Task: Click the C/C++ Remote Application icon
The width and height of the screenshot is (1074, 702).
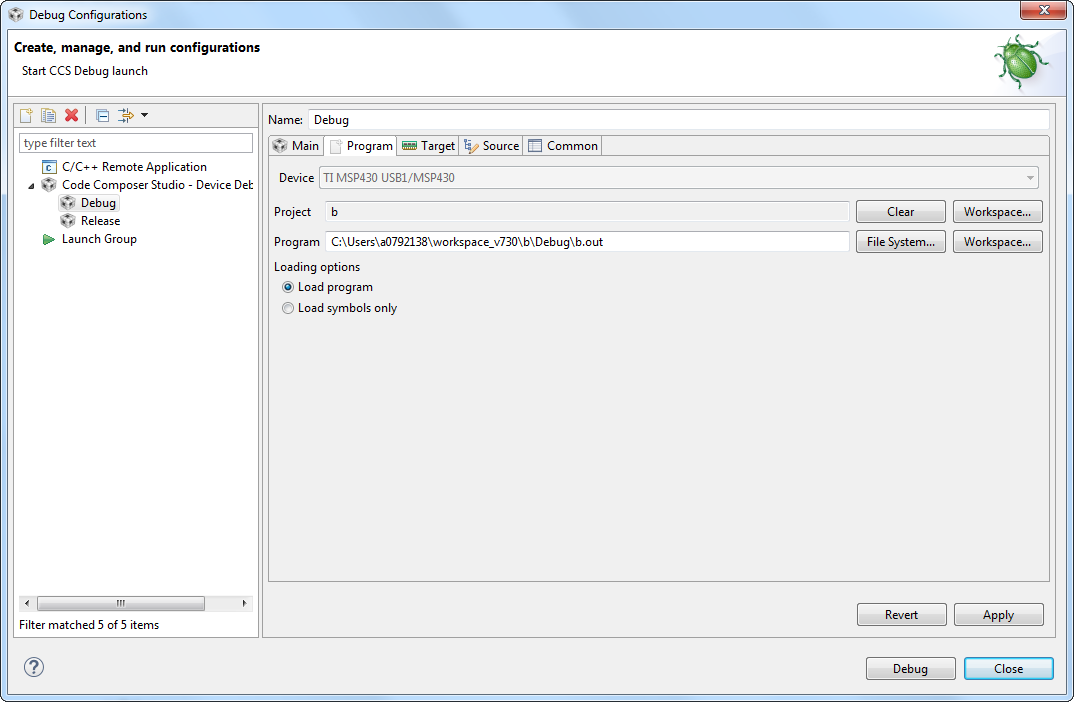Action: coord(49,167)
